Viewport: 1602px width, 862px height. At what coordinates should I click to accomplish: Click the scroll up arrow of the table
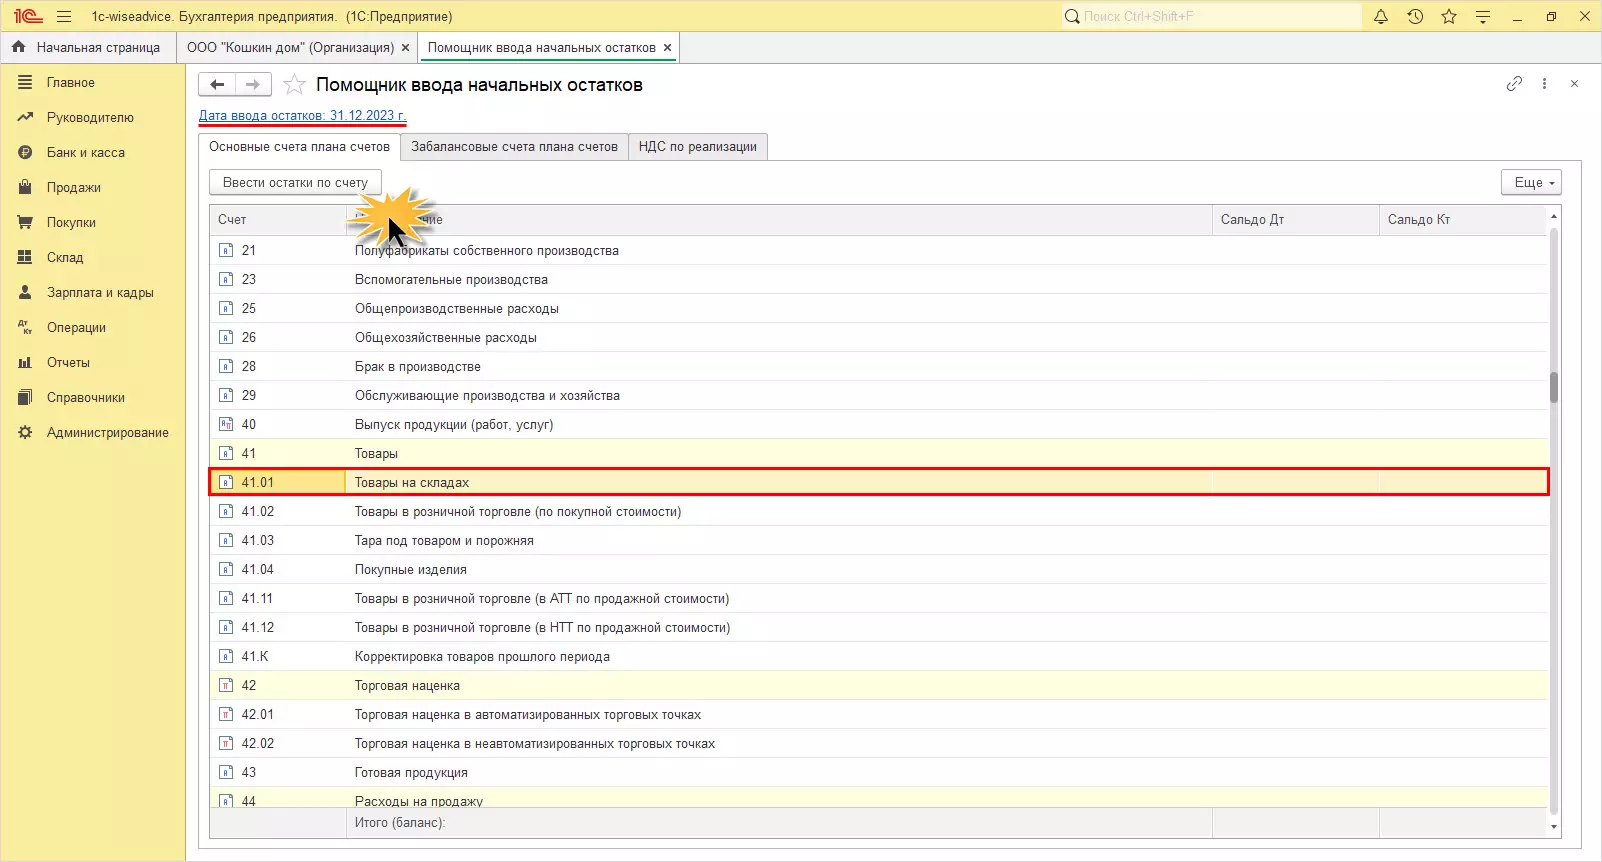click(1554, 216)
